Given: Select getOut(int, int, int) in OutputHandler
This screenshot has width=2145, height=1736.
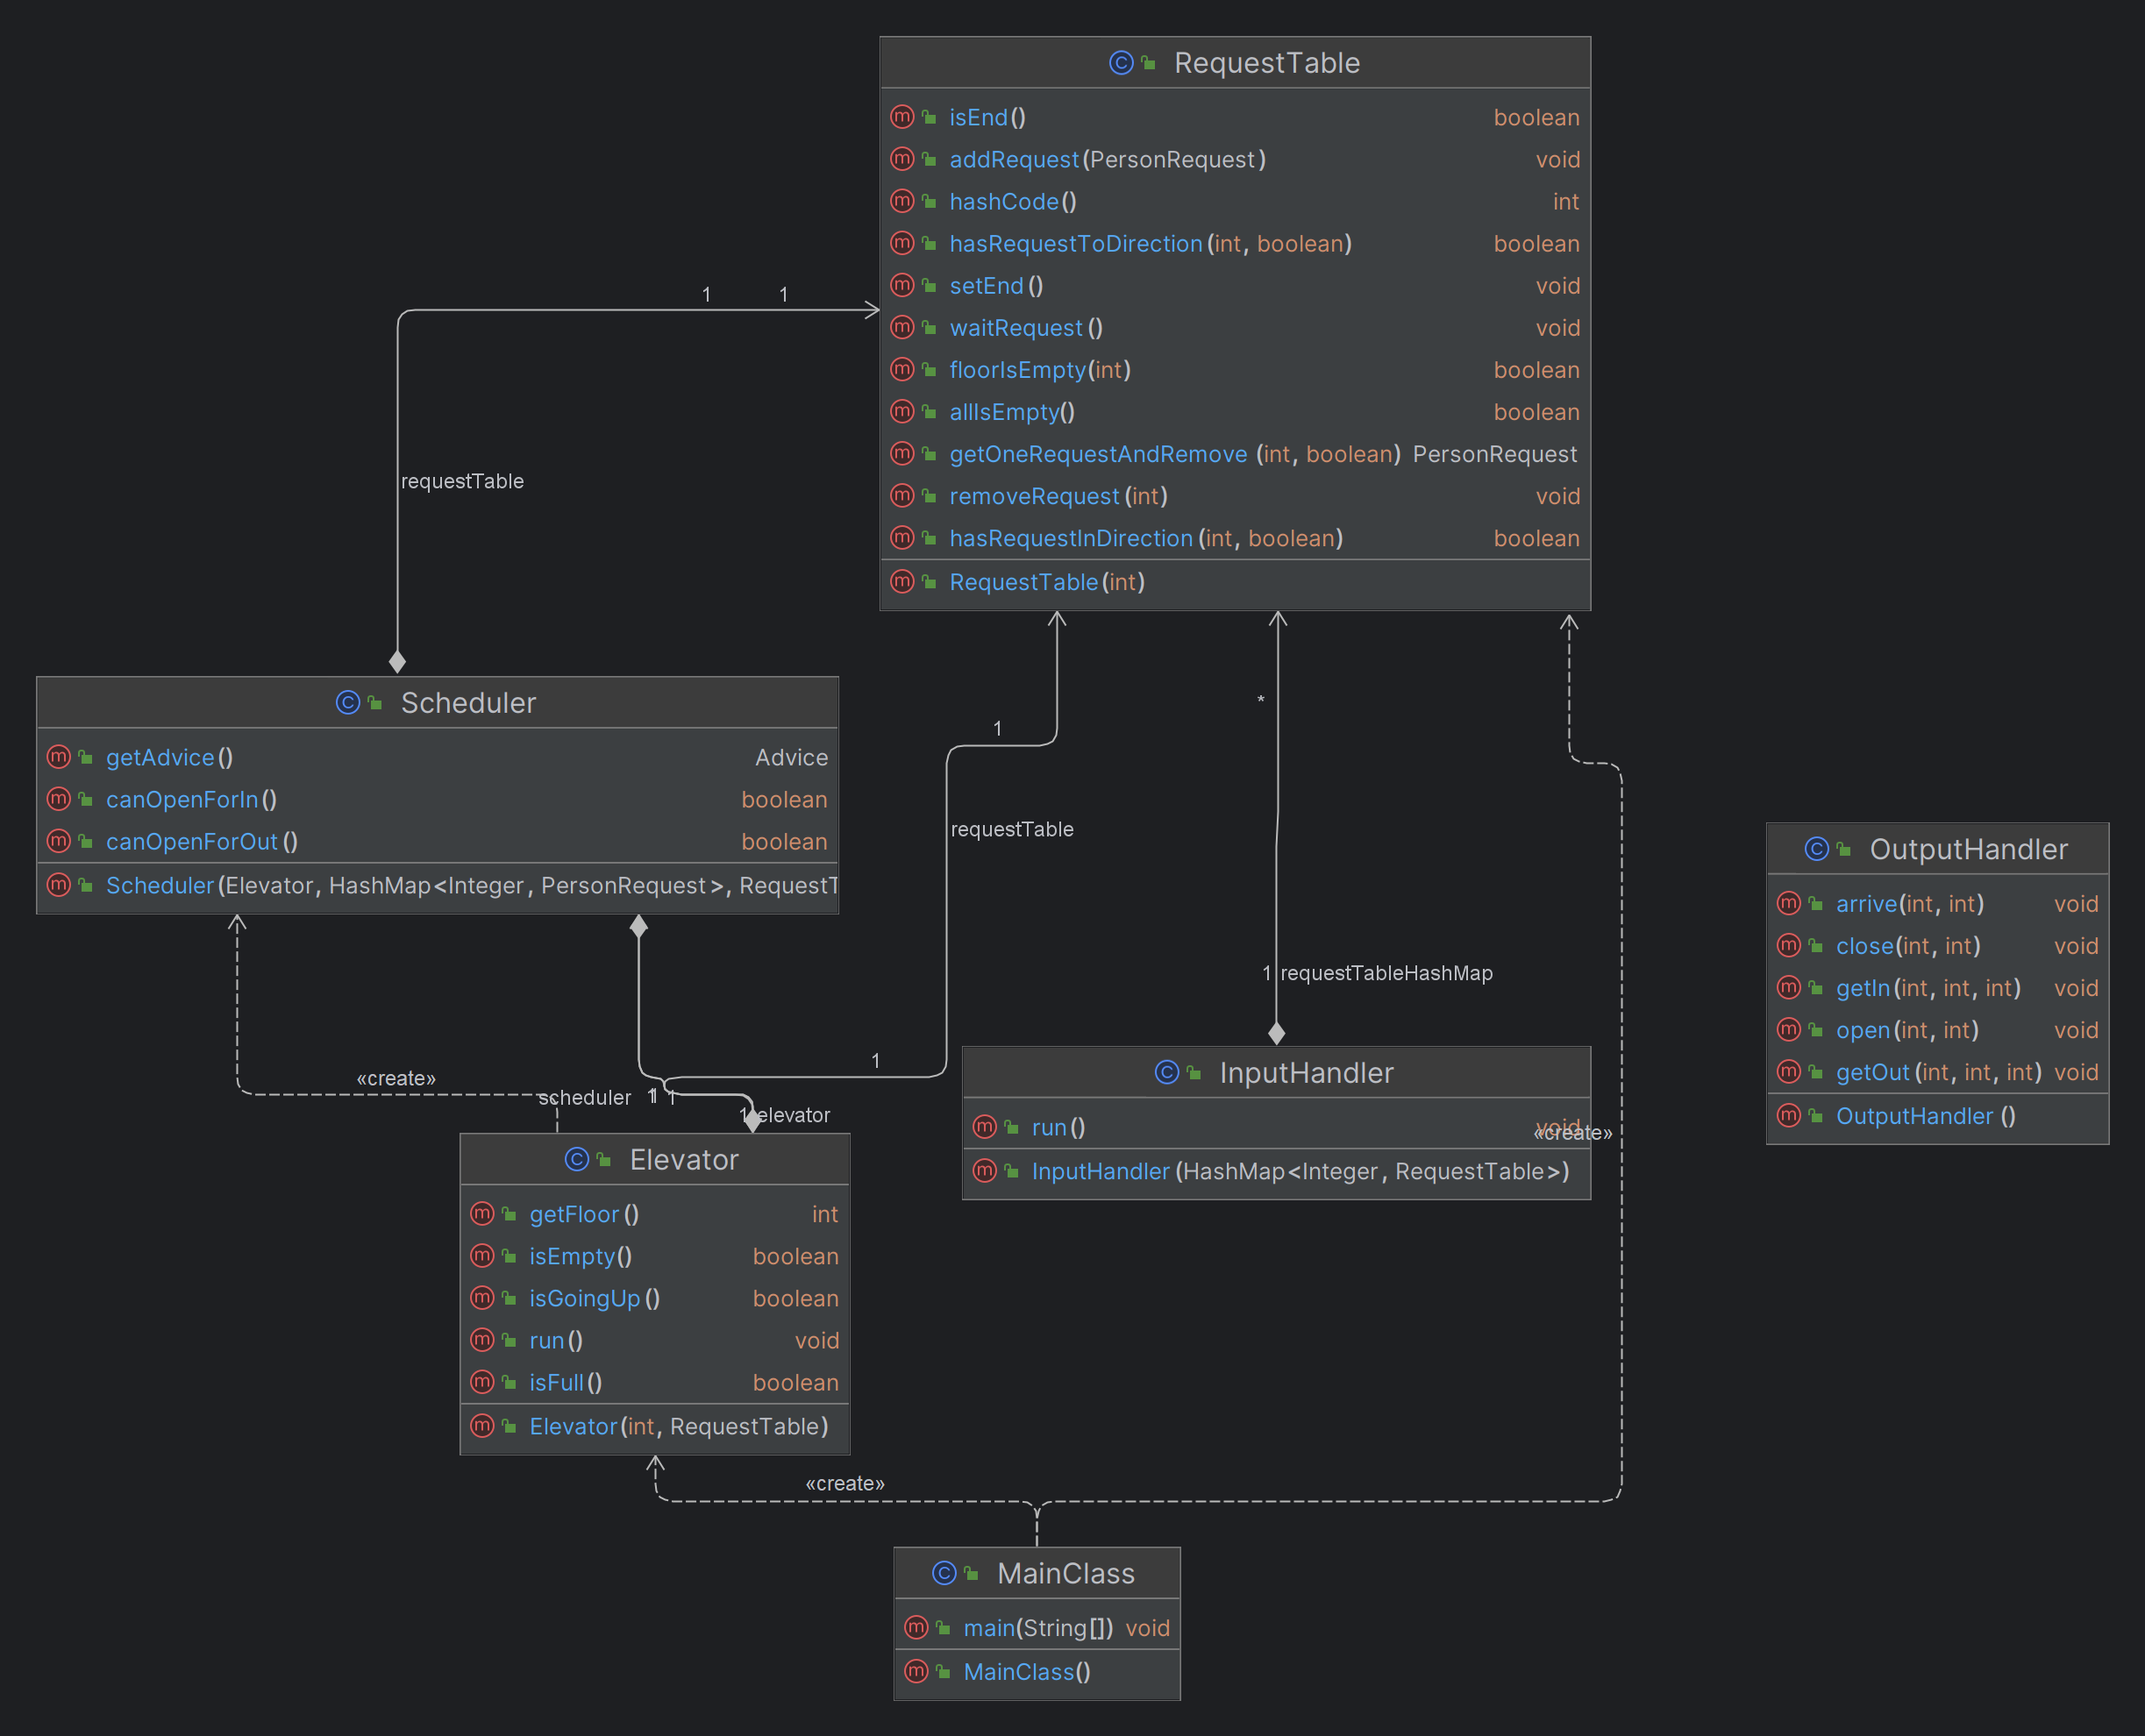Looking at the screenshot, I should click(x=1937, y=1072).
